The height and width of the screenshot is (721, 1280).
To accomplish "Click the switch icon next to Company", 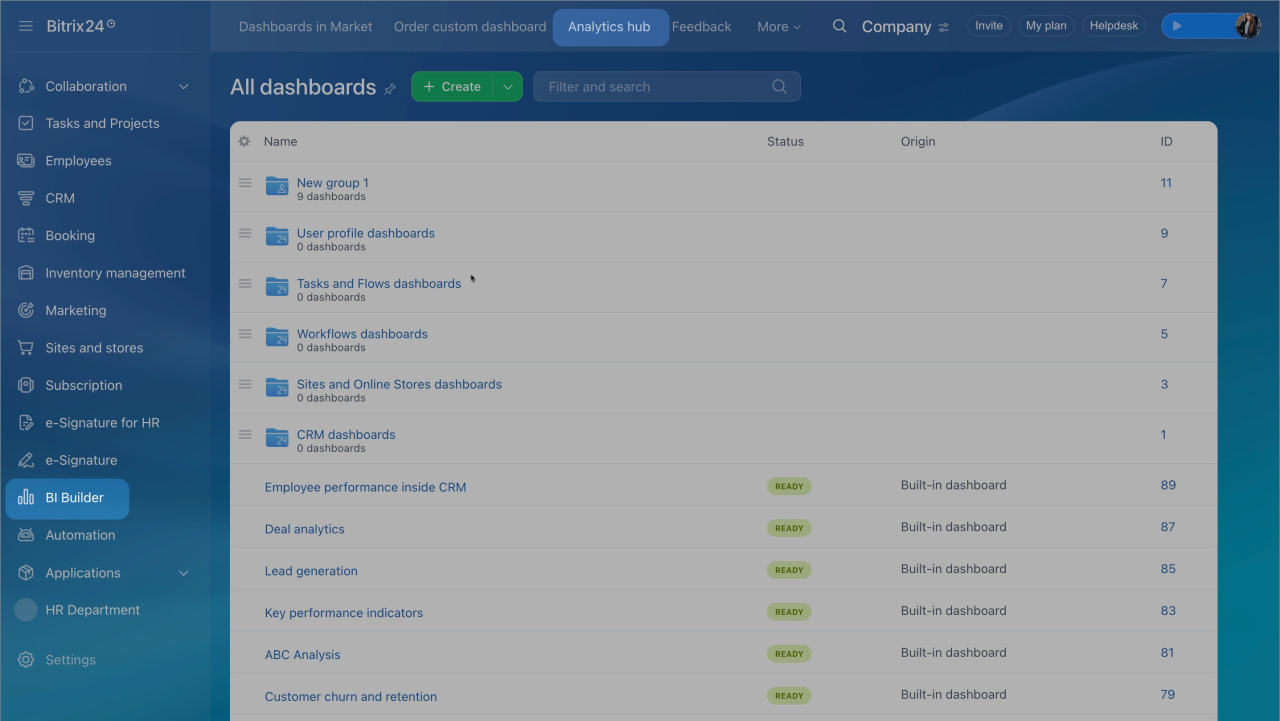I will [943, 27].
